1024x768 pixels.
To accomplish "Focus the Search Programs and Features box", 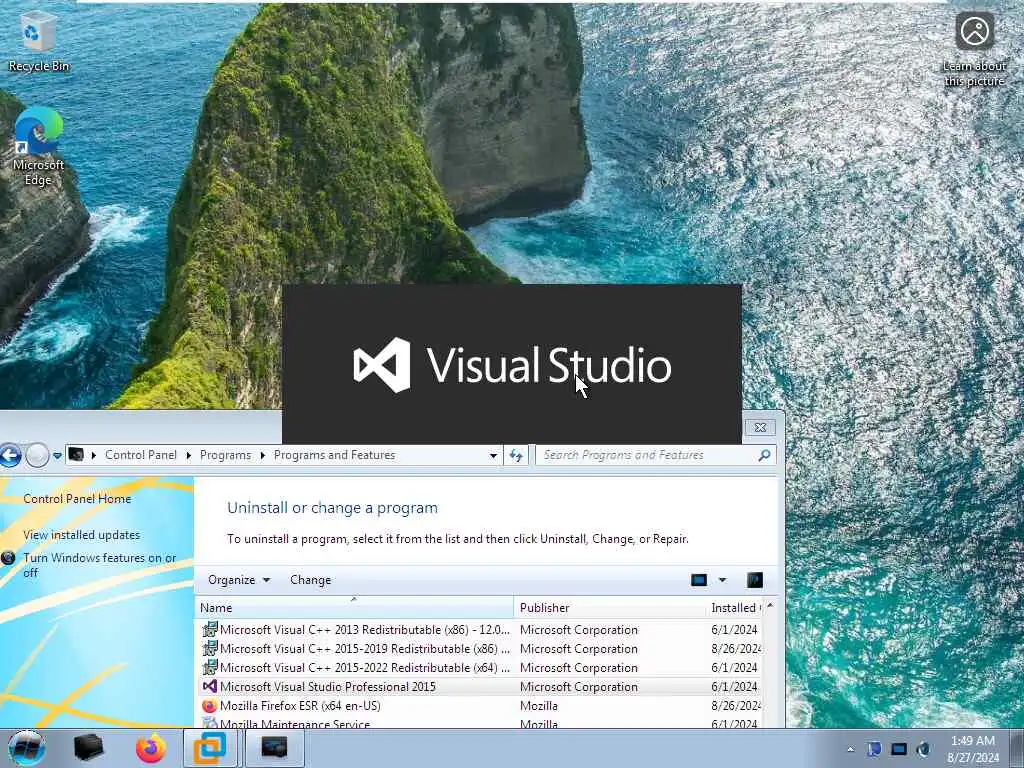I will click(647, 455).
